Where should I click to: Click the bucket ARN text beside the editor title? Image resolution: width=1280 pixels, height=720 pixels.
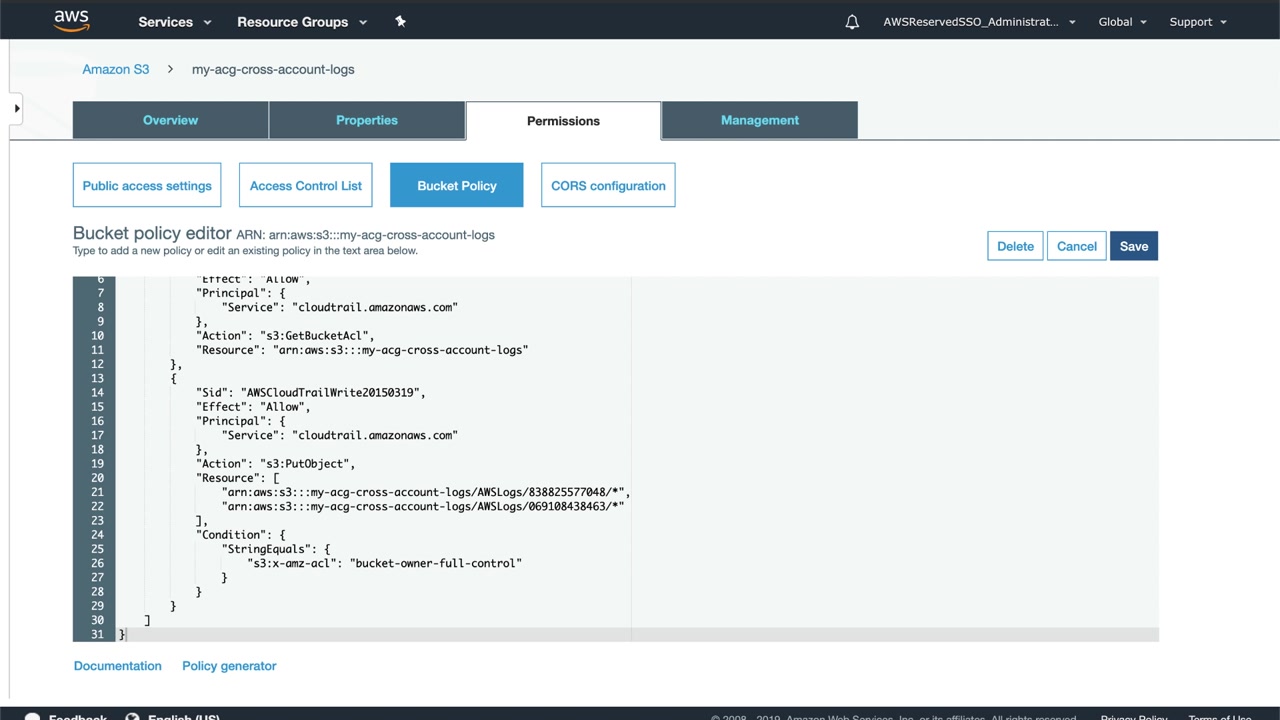(366, 235)
